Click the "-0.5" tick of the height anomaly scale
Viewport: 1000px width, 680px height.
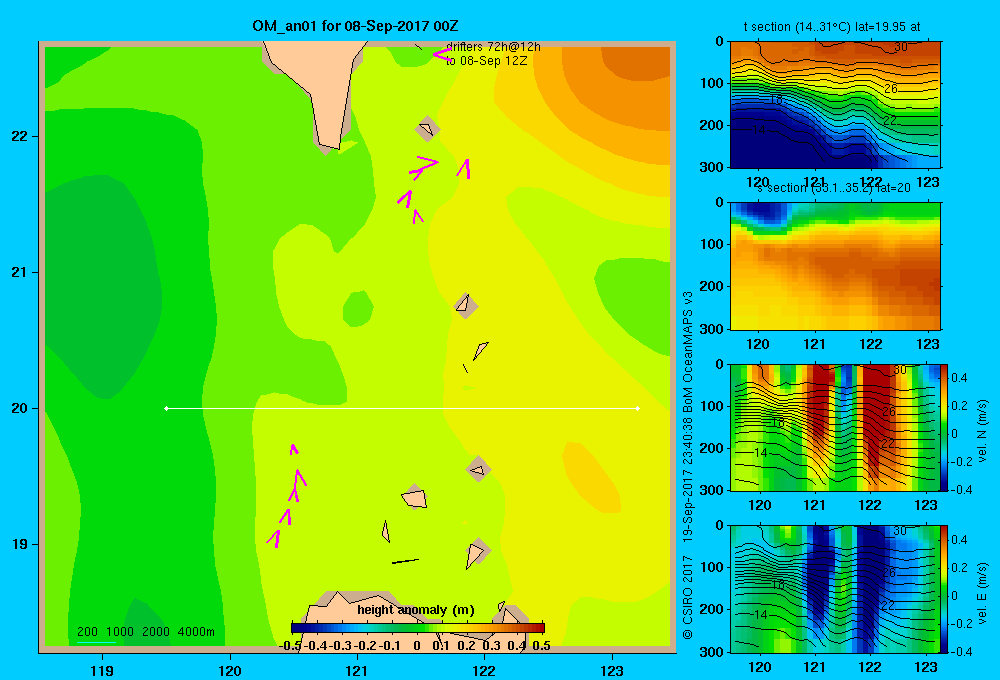290,646
